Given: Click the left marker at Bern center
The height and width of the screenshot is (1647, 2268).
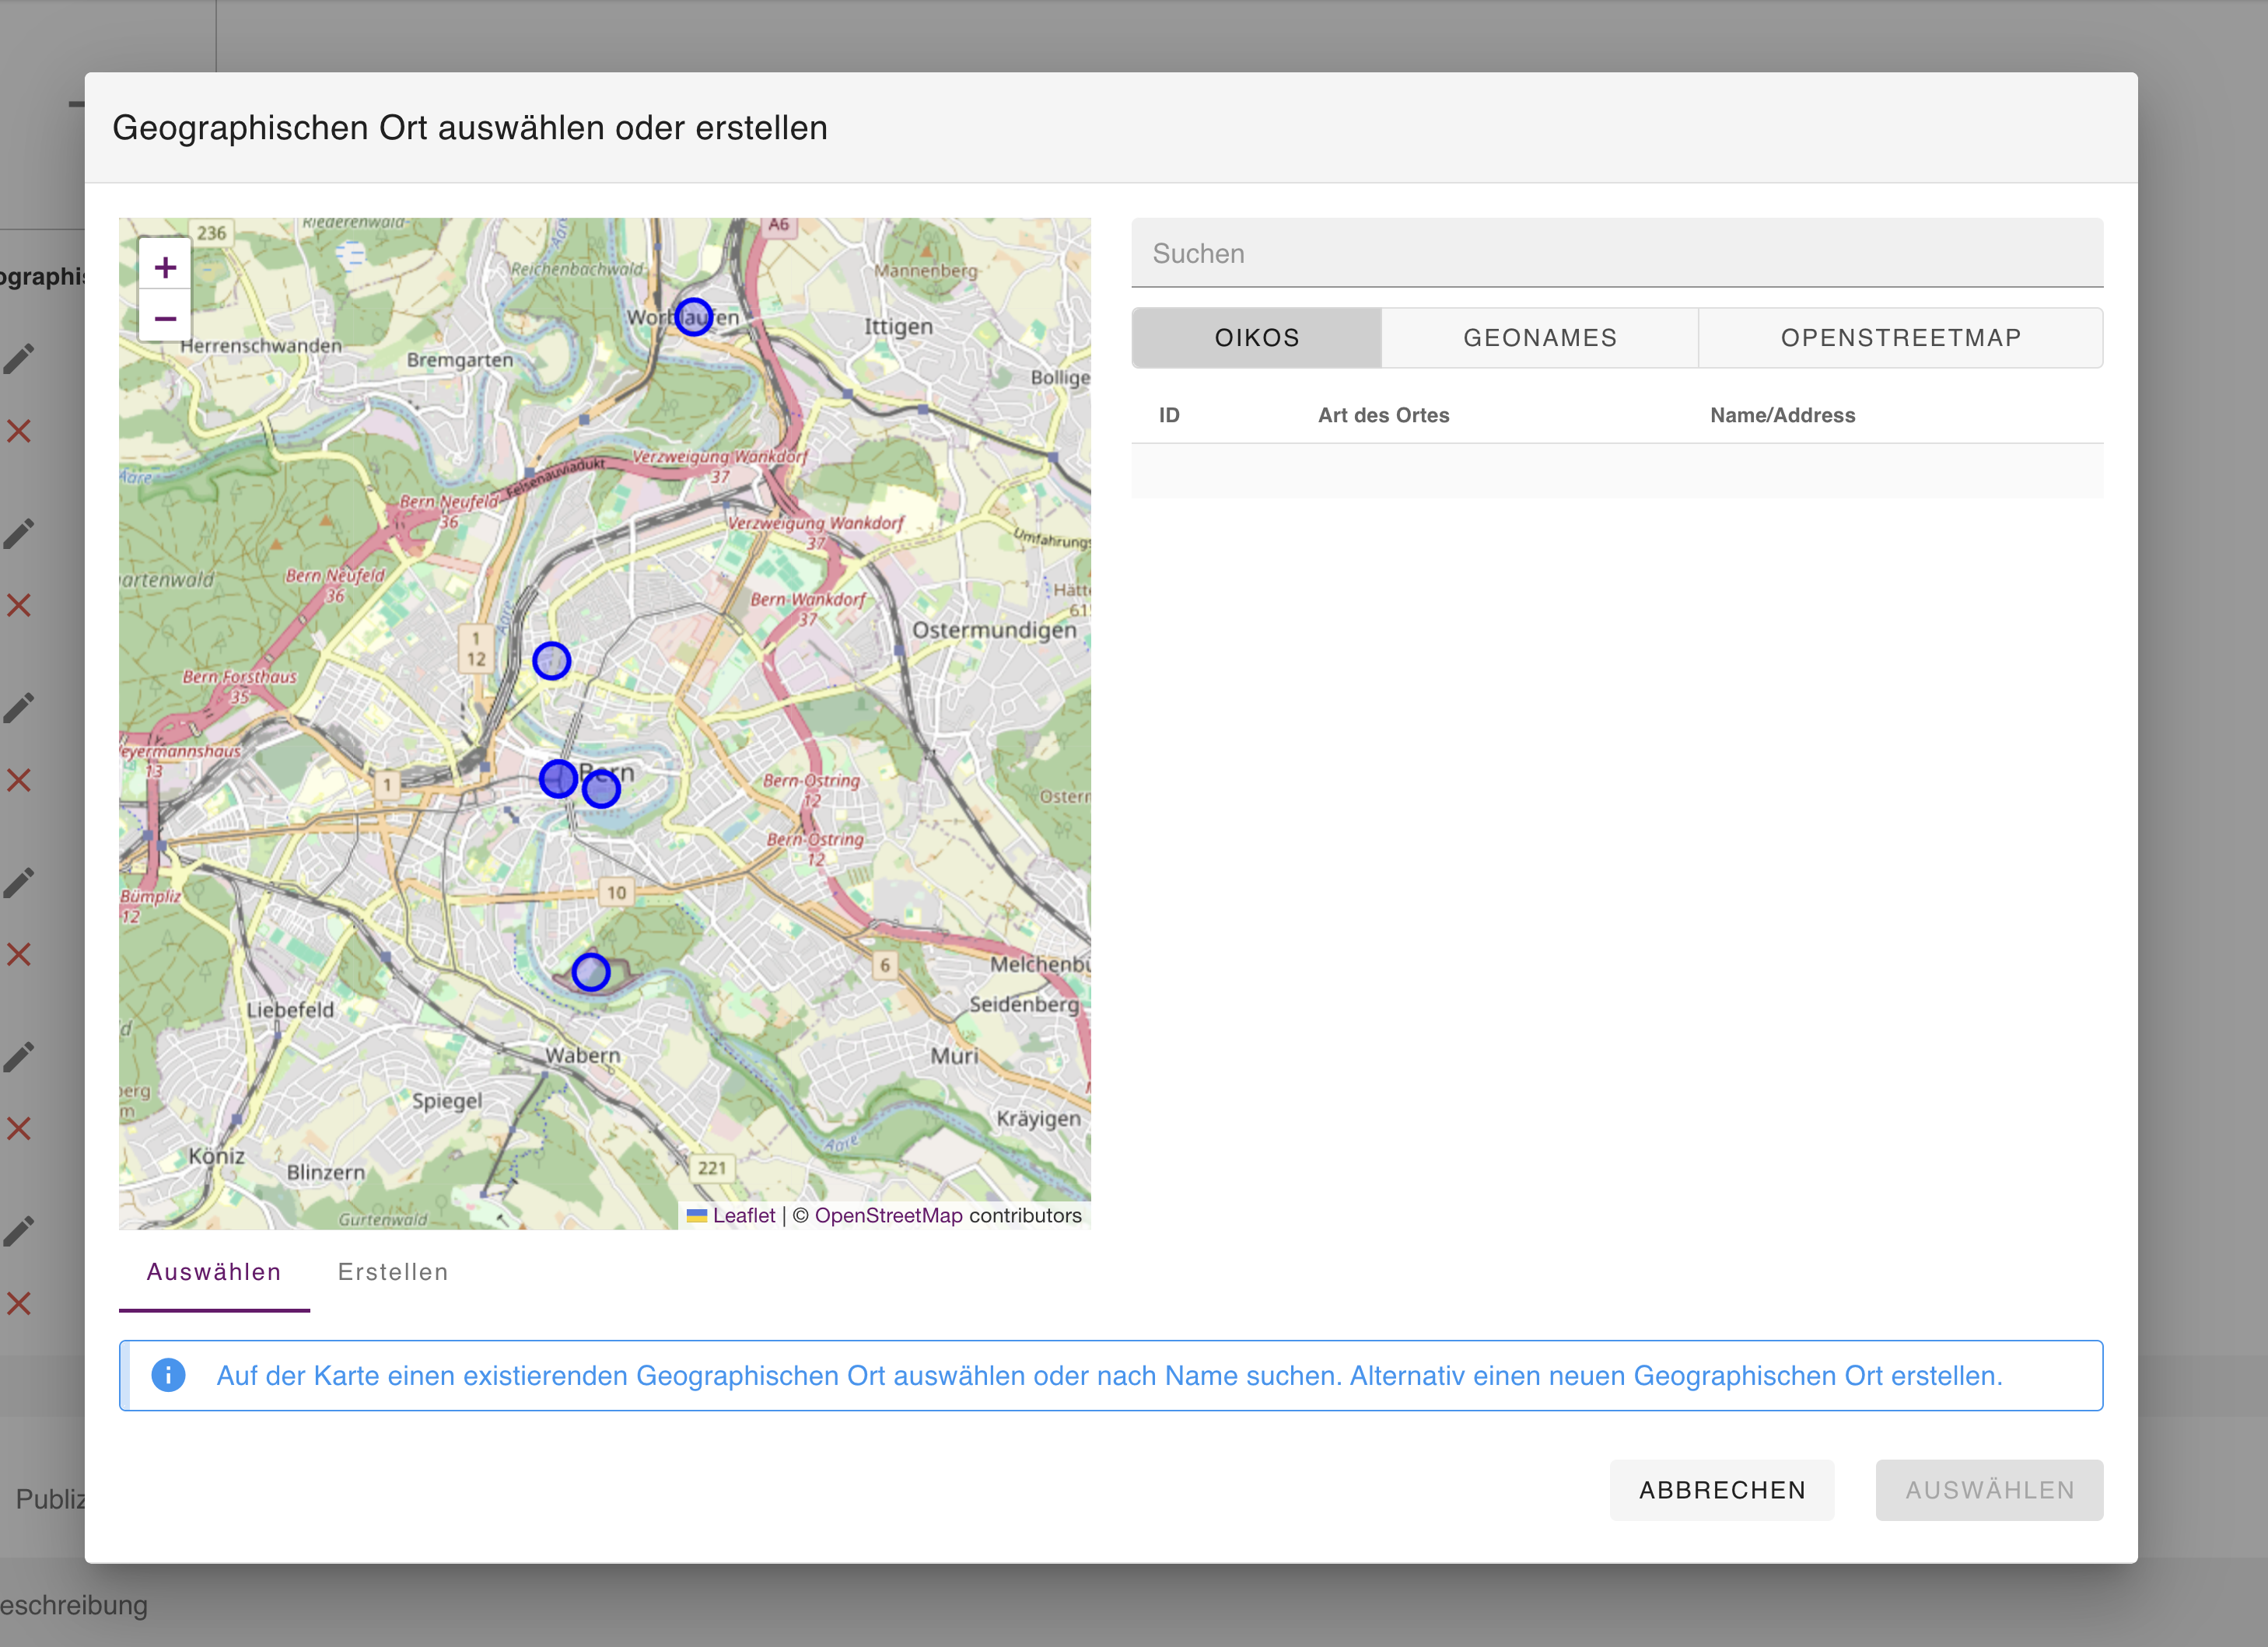Looking at the screenshot, I should tap(558, 778).
